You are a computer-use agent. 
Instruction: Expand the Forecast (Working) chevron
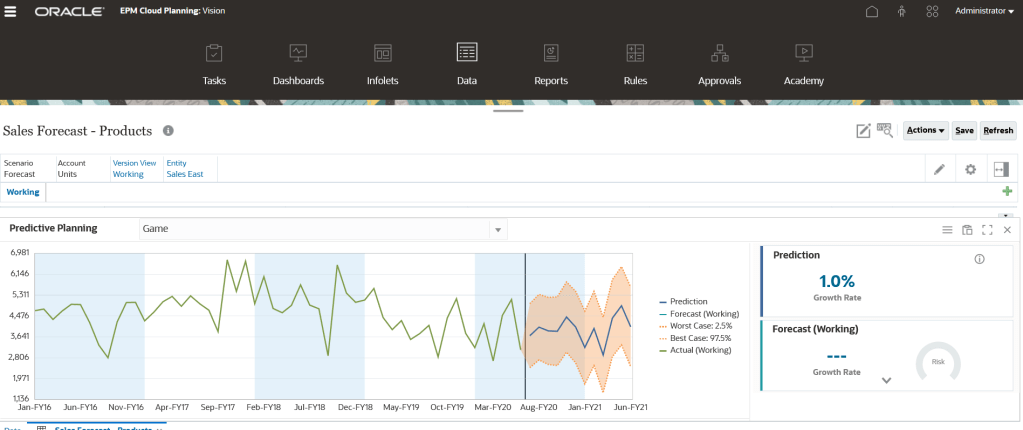point(885,380)
